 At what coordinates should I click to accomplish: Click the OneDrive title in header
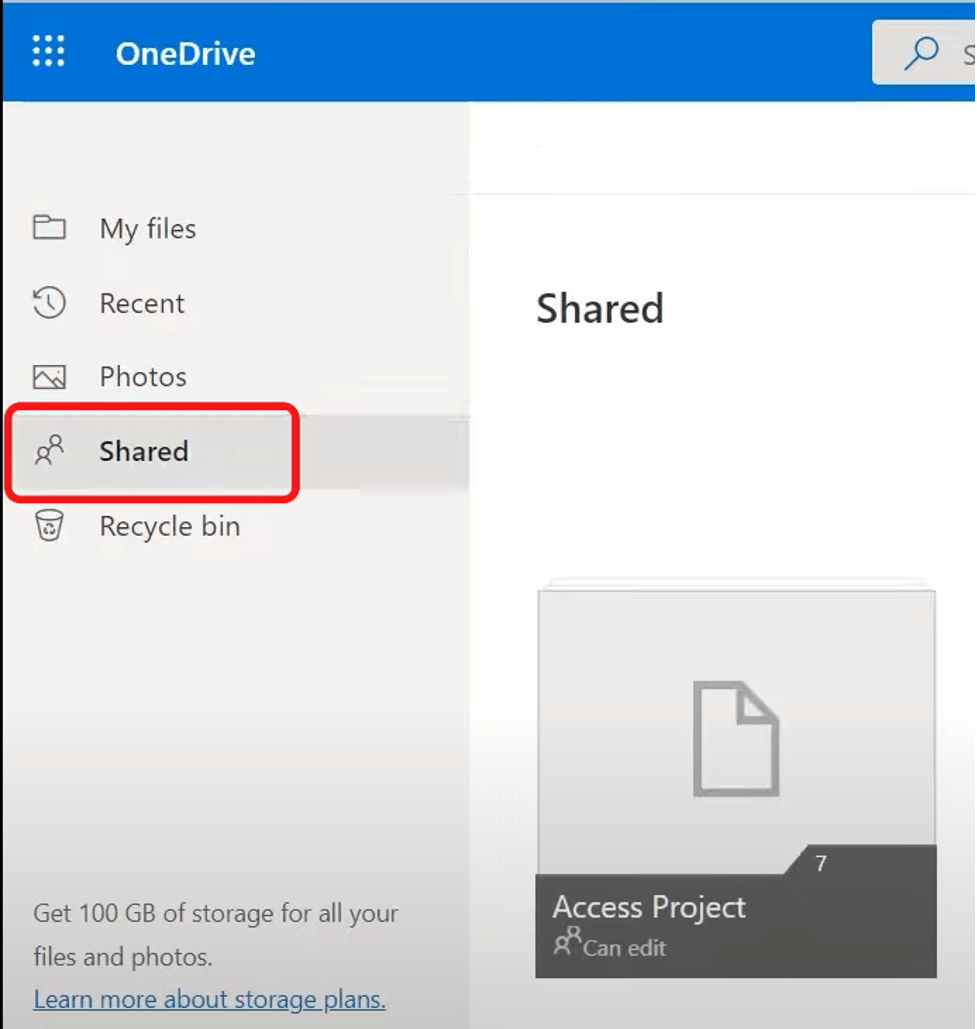[x=186, y=54]
